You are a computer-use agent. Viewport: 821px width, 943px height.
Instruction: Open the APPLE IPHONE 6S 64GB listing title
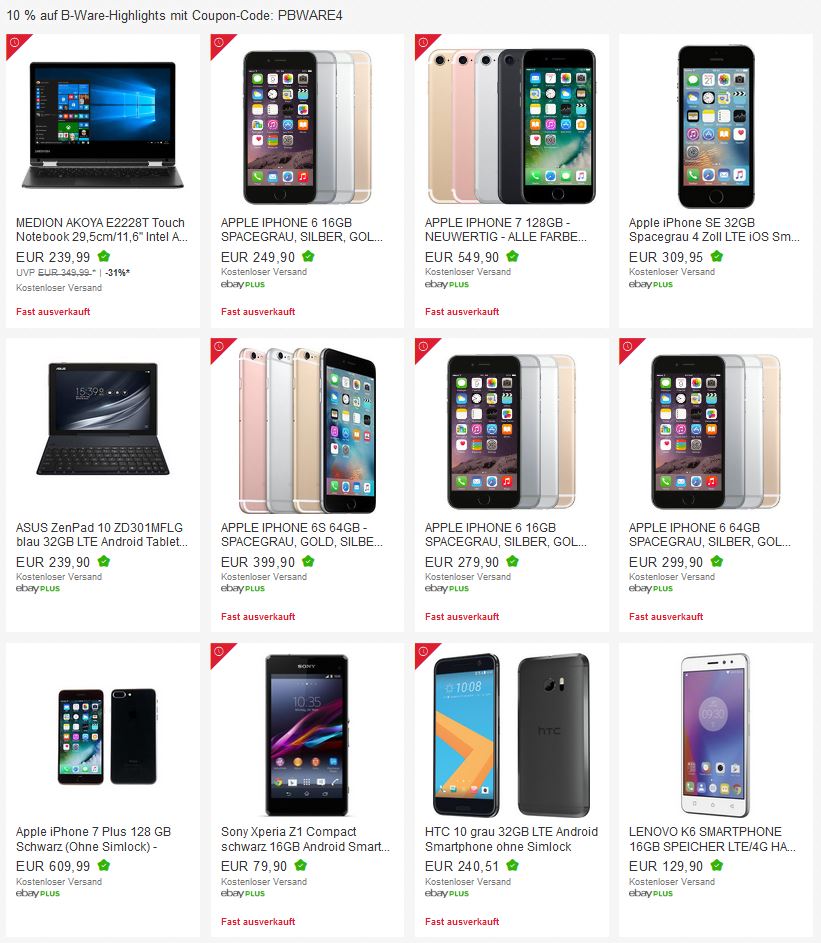tap(301, 535)
